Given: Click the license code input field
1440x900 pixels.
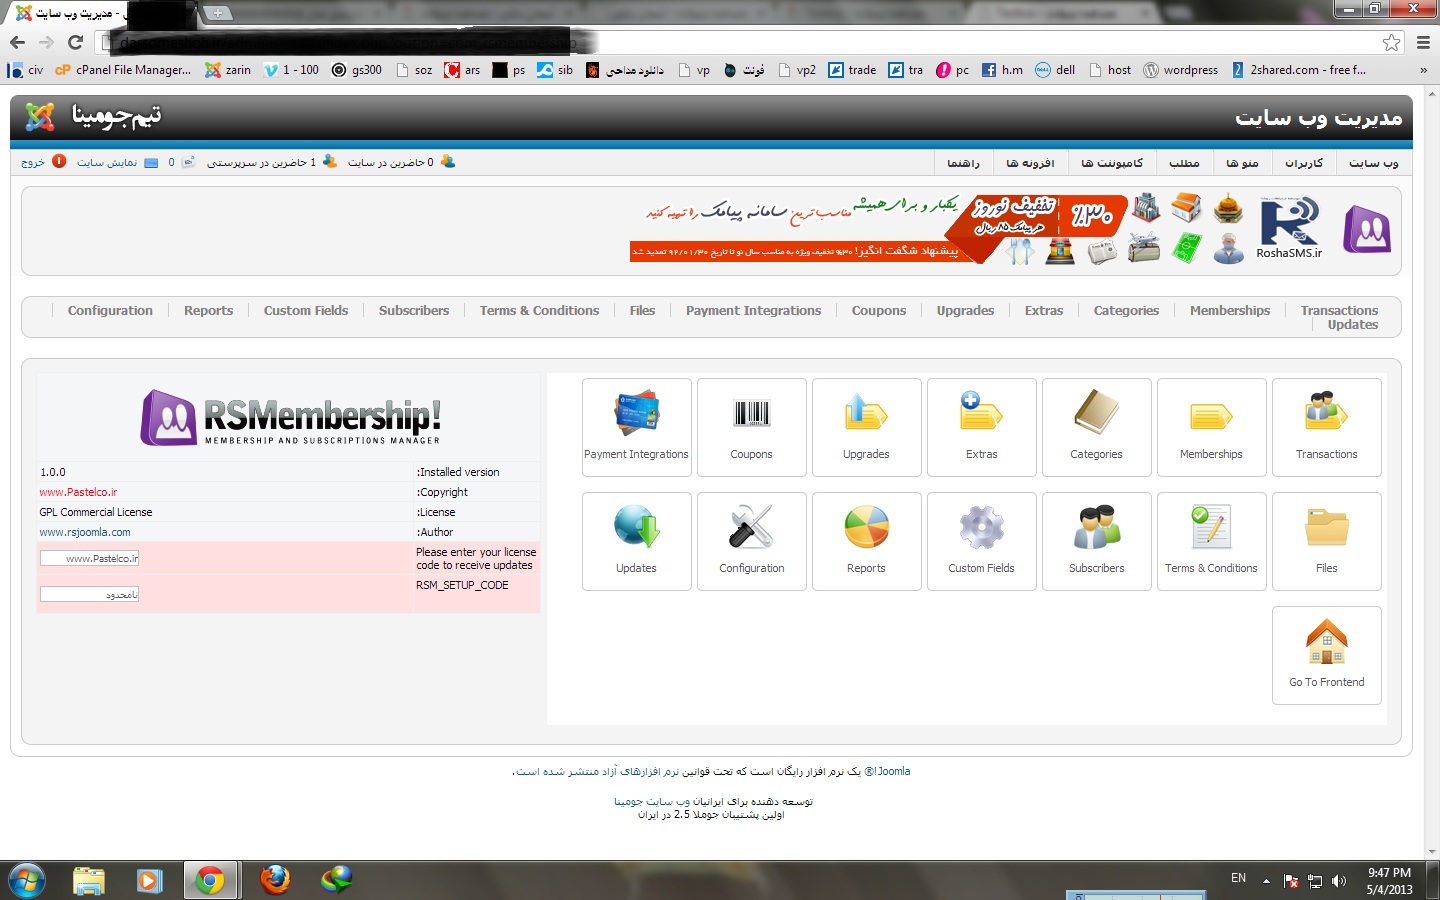Looking at the screenshot, I should pyautogui.click(x=90, y=558).
